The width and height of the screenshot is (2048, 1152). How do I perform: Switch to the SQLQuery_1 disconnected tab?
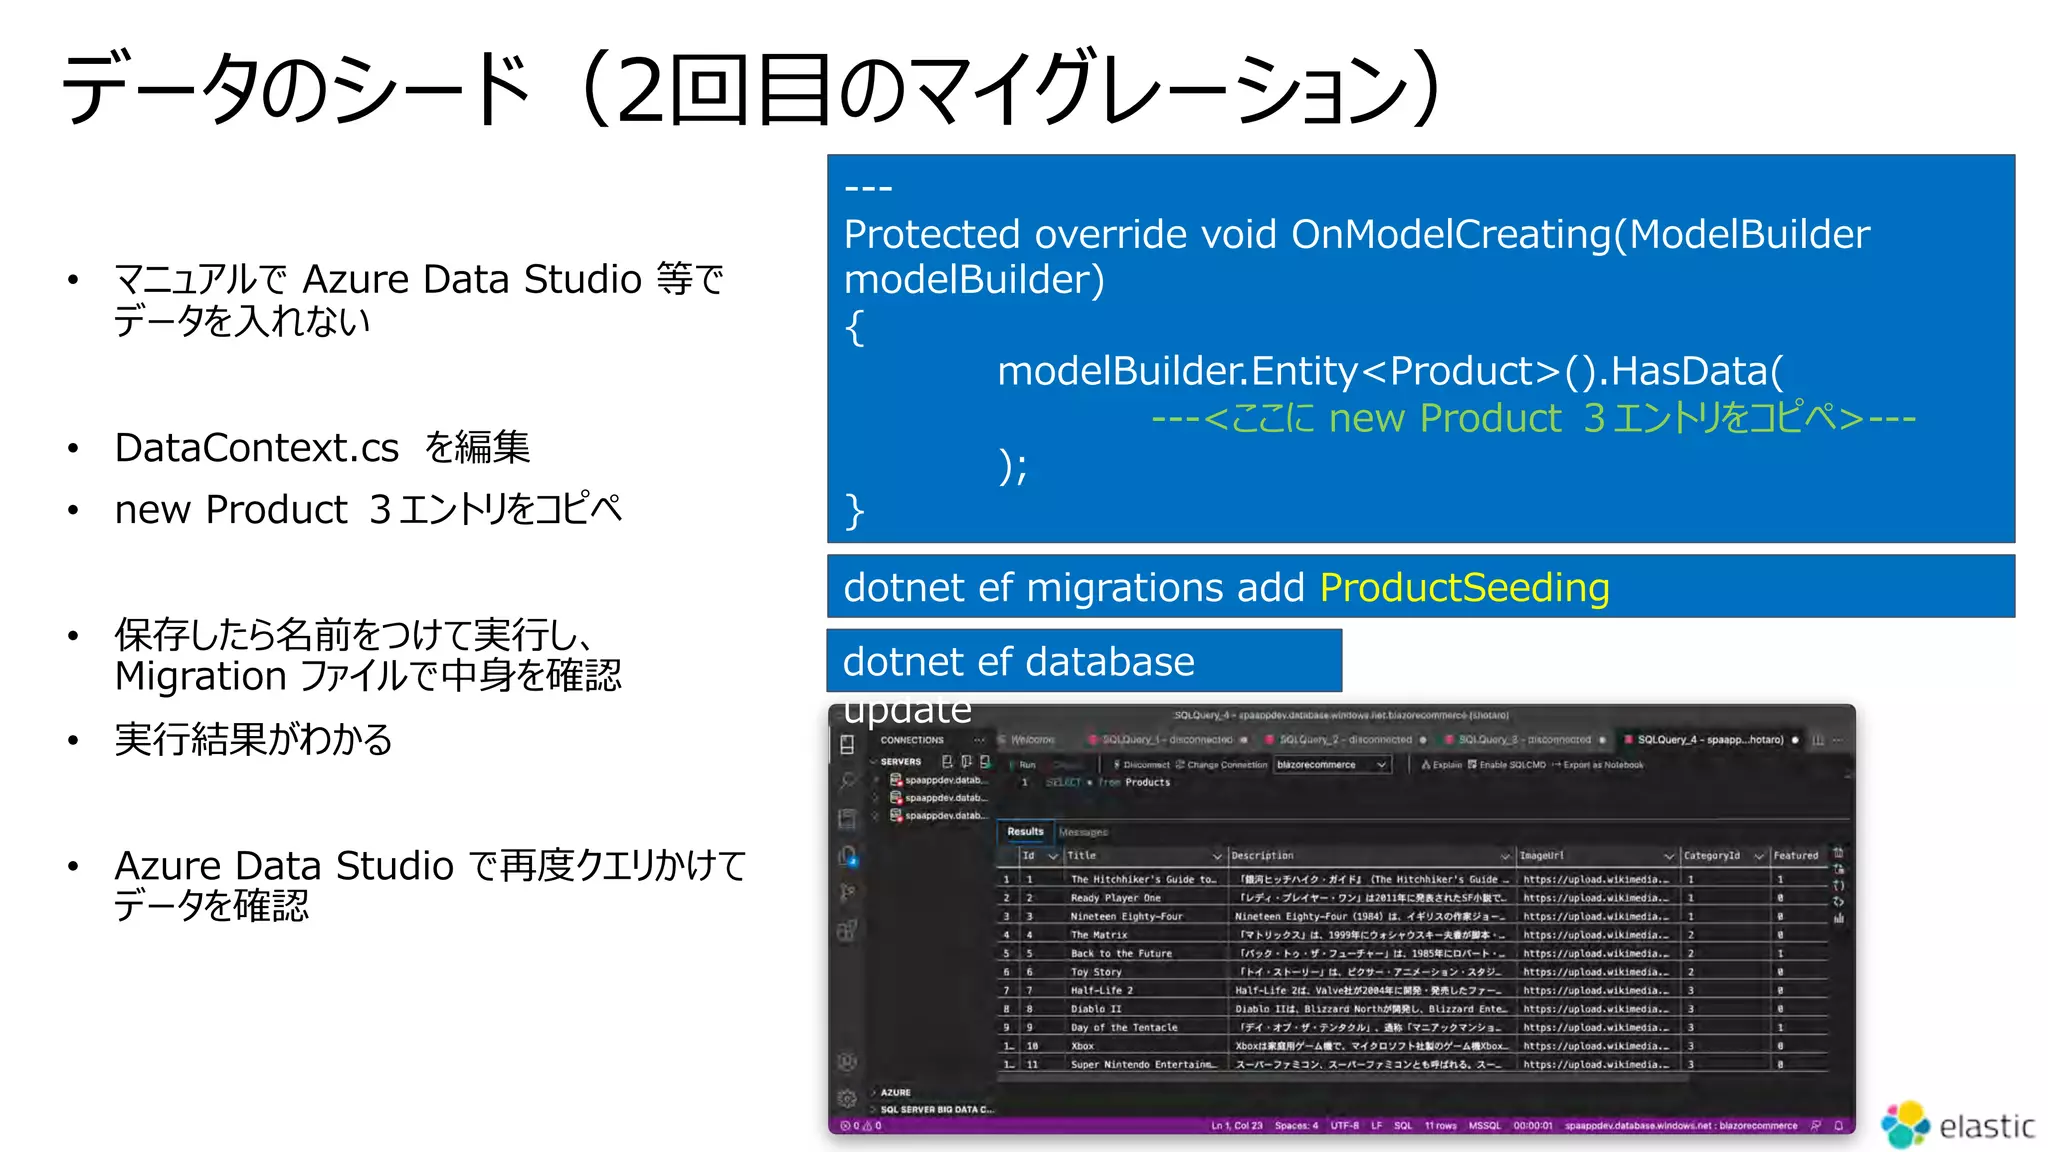click(1167, 740)
